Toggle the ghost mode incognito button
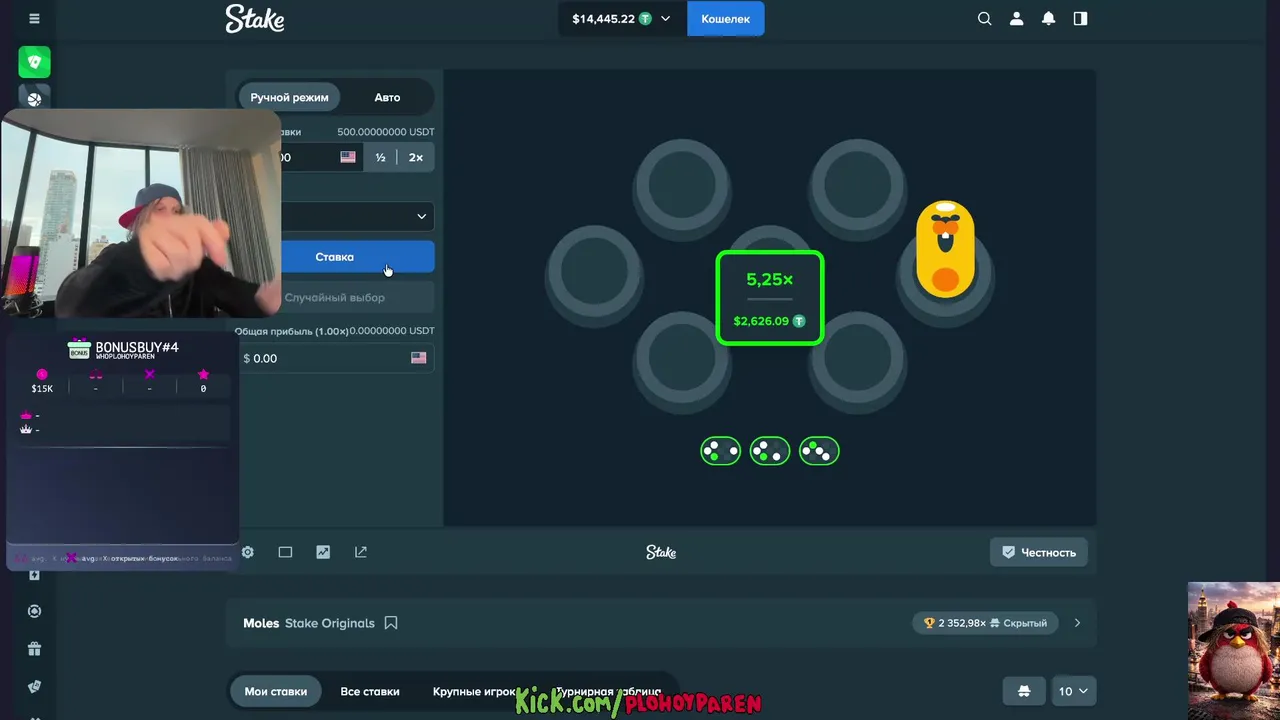 point(1024,691)
